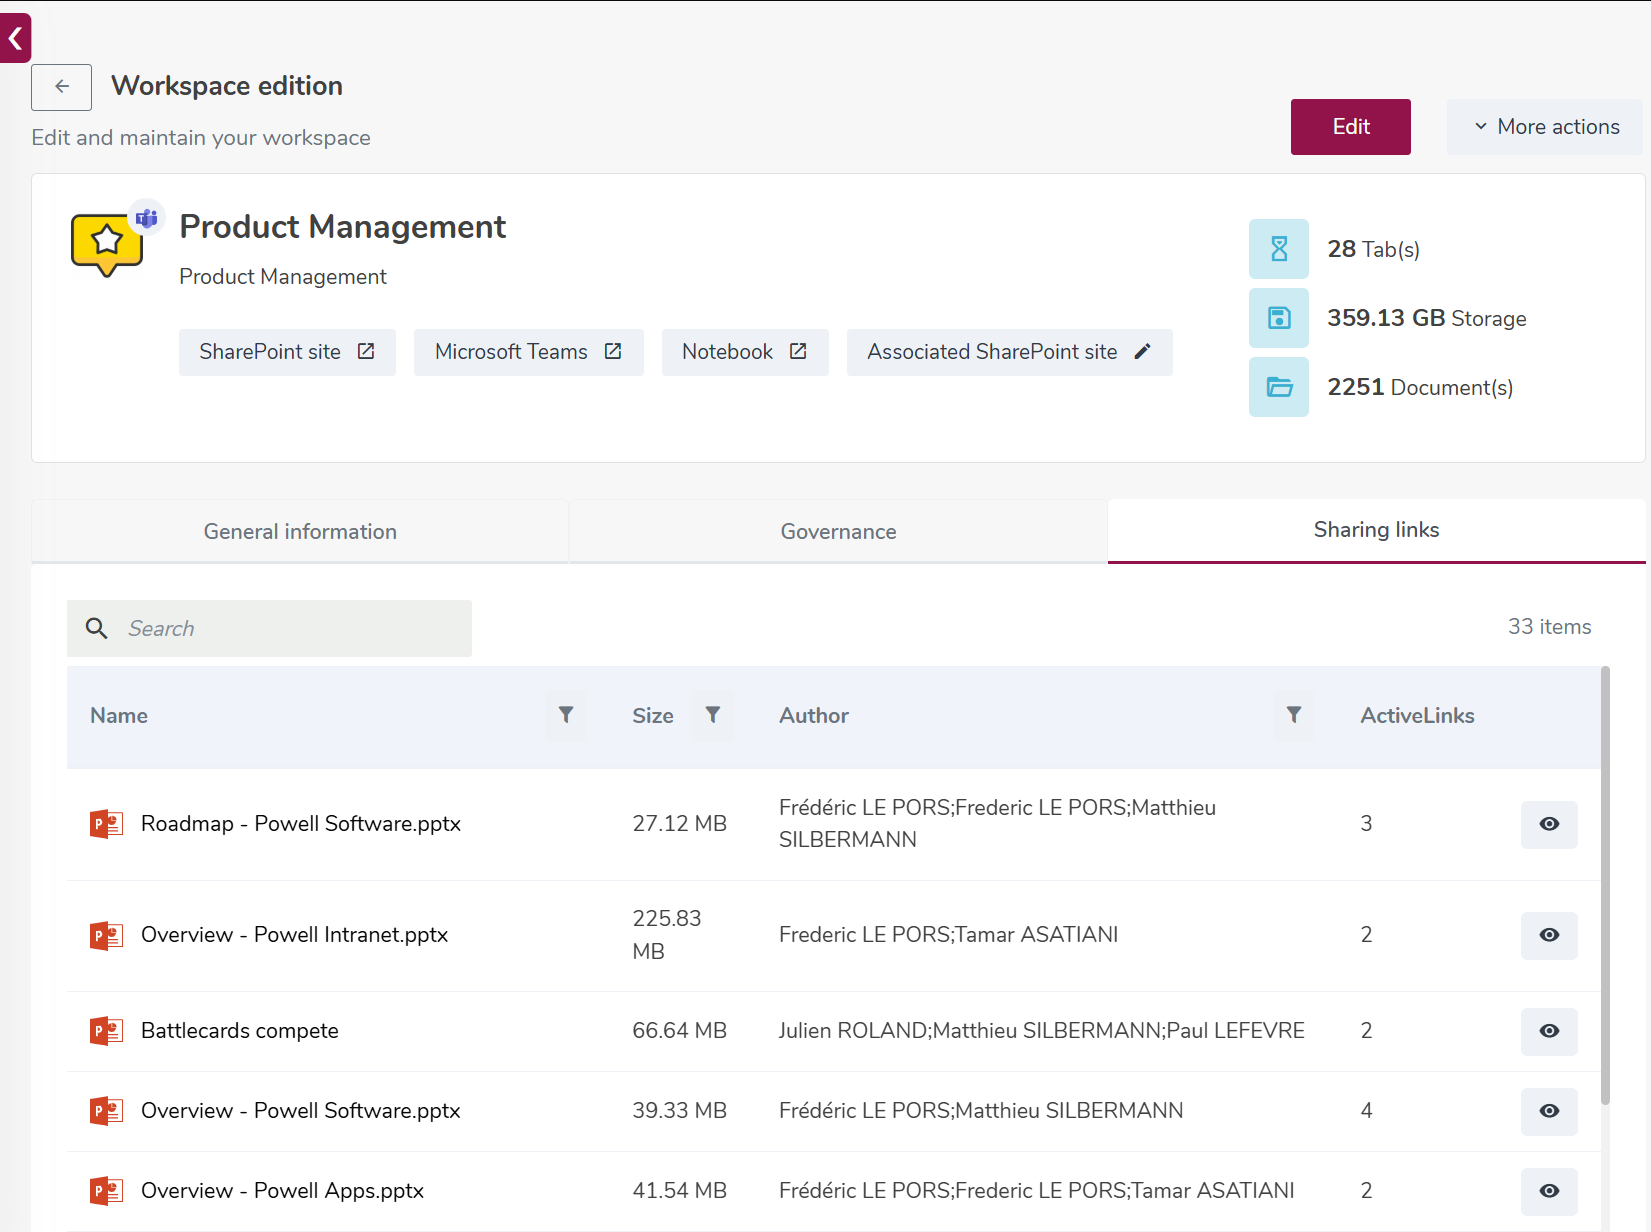Image resolution: width=1651 pixels, height=1232 pixels.
Task: Click the 66.64 MB size value
Action: tap(680, 1031)
